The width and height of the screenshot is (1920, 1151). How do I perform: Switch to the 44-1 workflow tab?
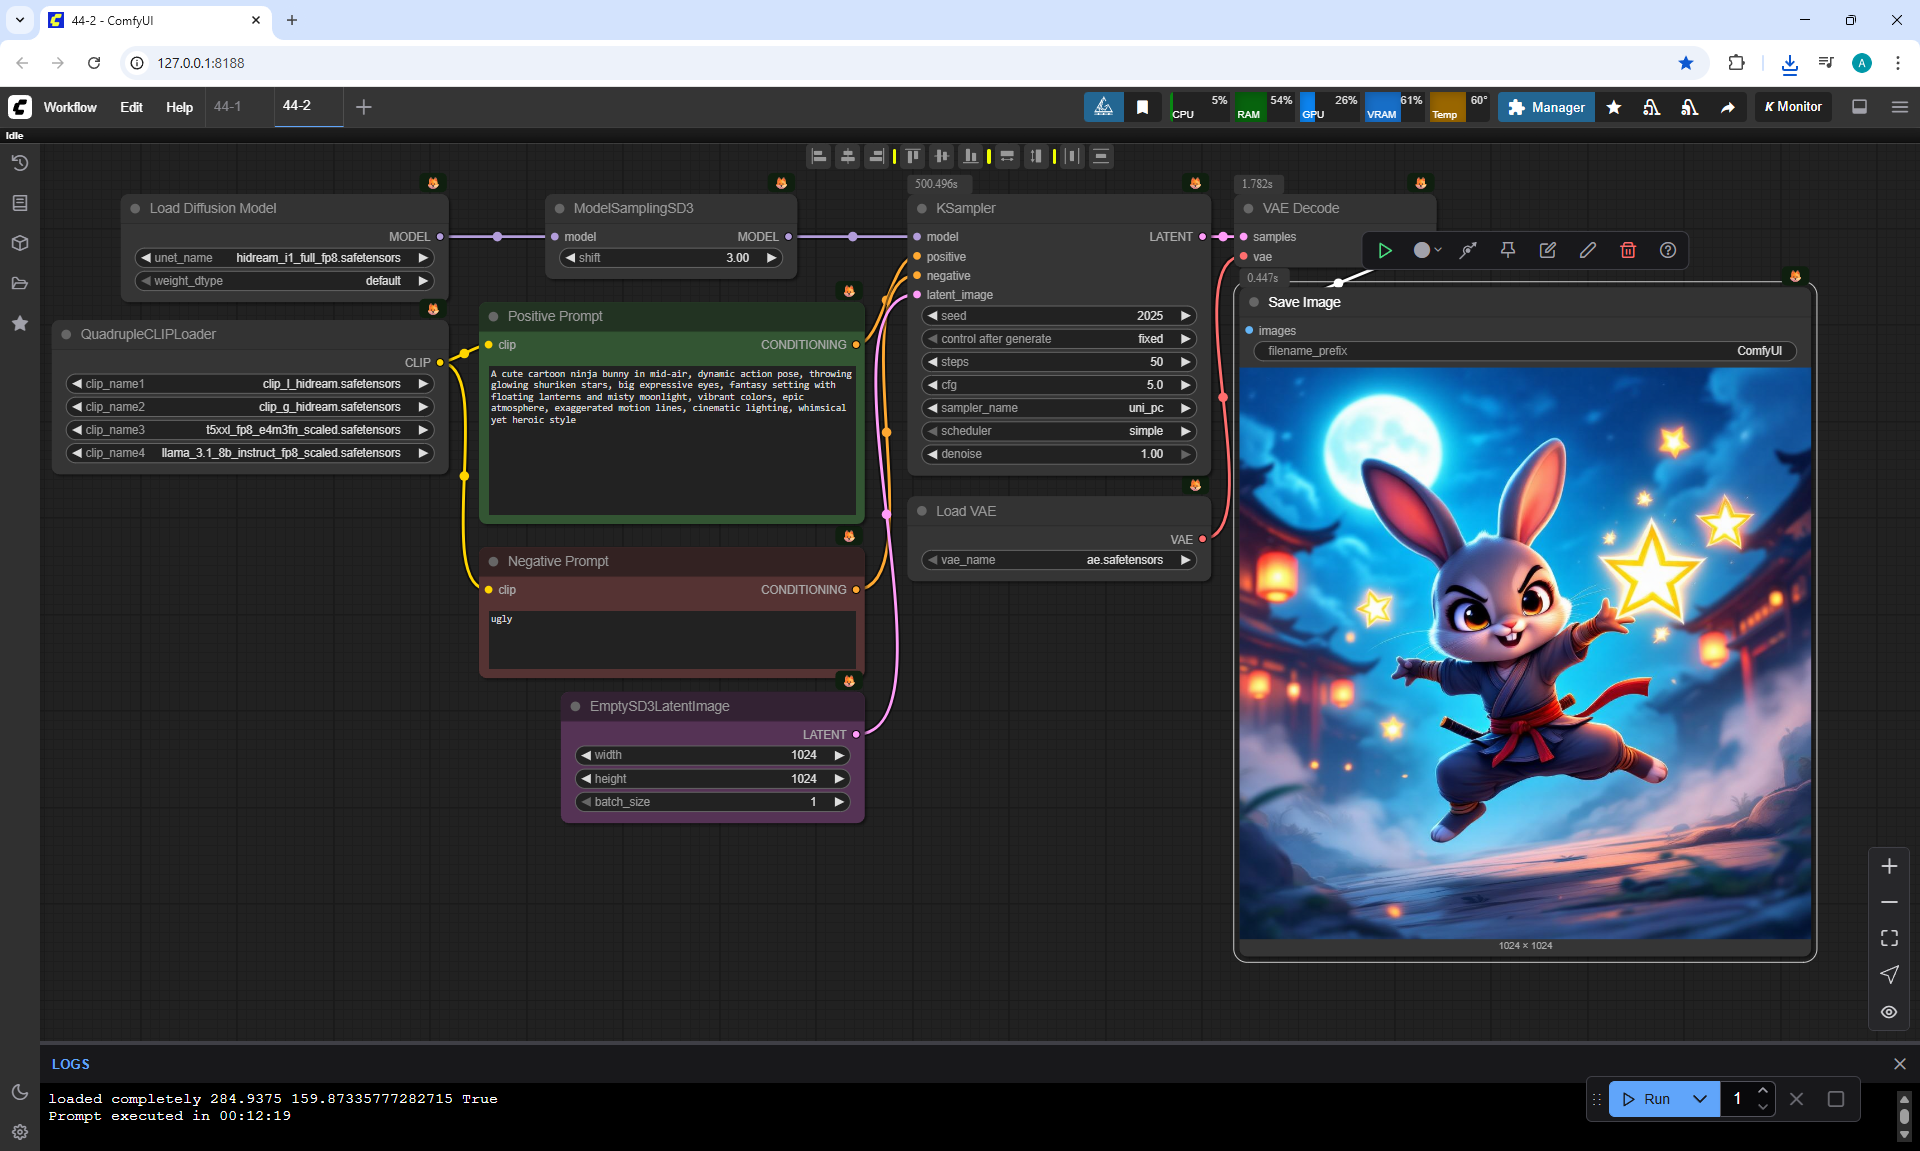[228, 106]
